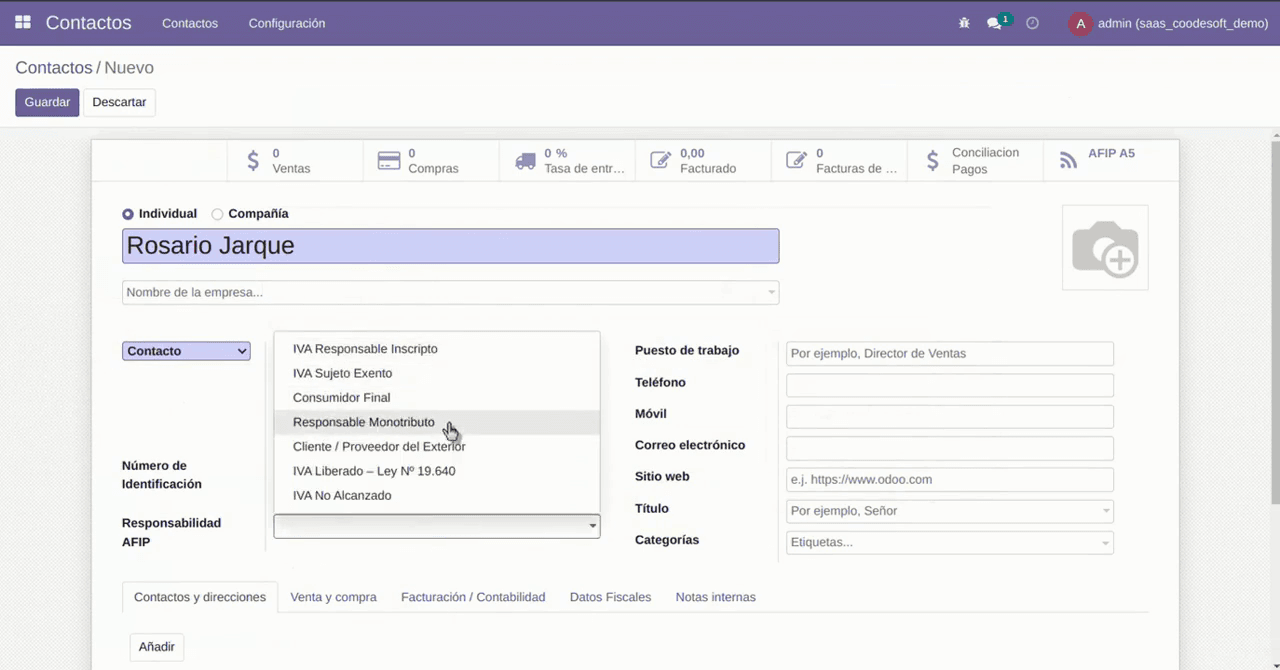Click the AFIP A5 feed icon

1069,160
